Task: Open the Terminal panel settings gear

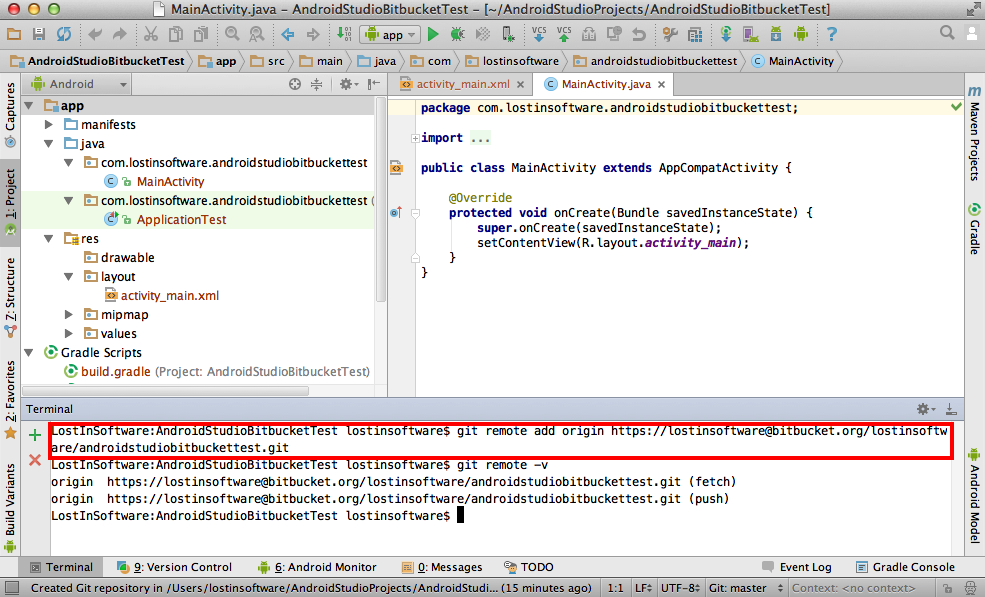Action: 925,409
